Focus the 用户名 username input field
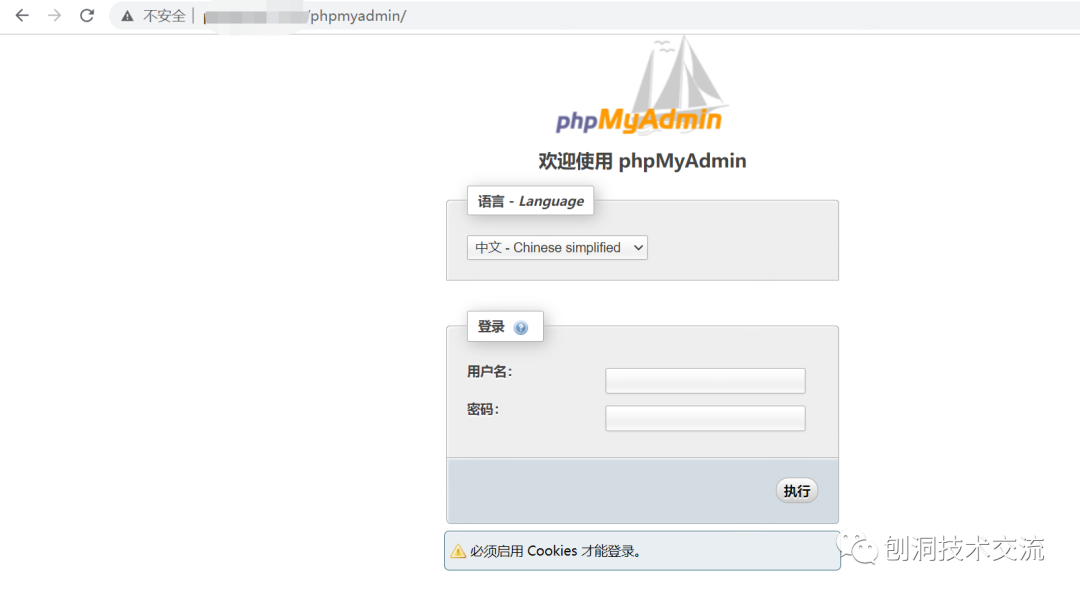1080x596 pixels. pyautogui.click(x=705, y=380)
